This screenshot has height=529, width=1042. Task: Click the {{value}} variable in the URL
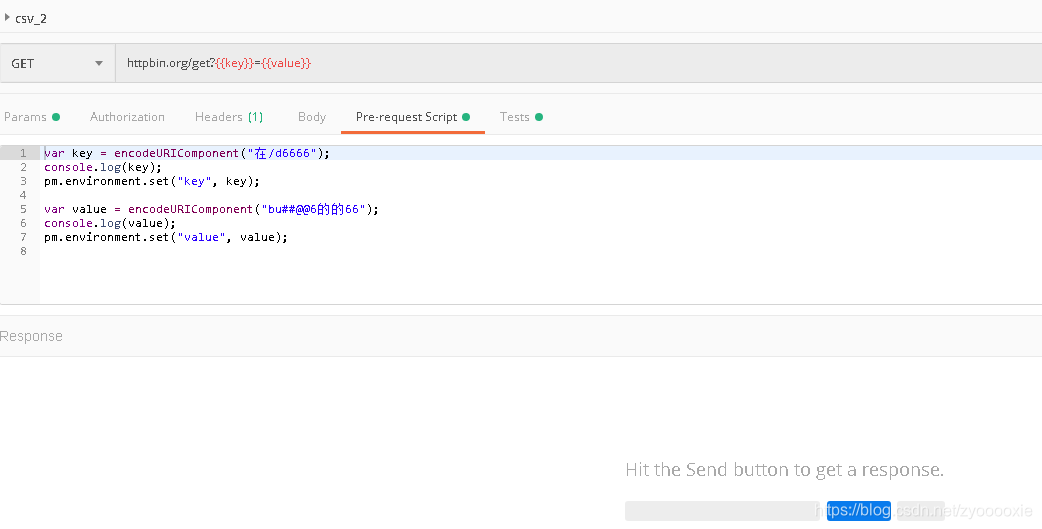point(286,63)
